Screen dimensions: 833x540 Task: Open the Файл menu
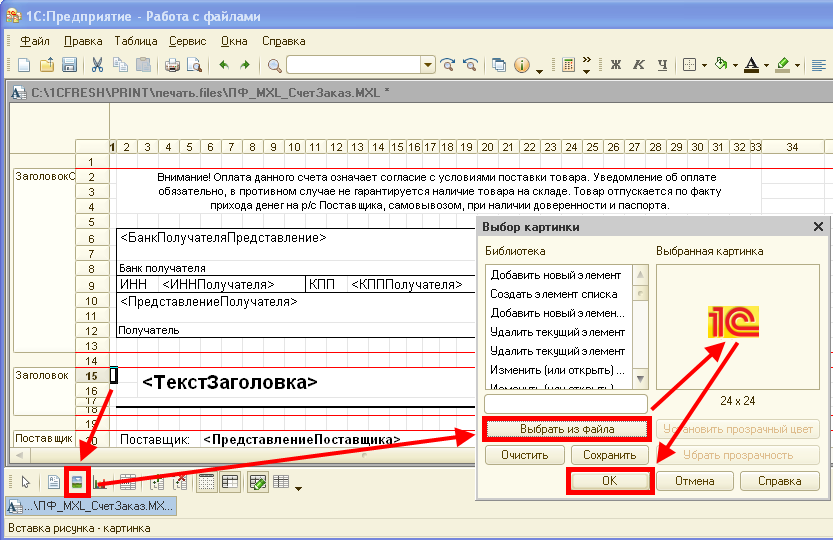click(x=35, y=41)
